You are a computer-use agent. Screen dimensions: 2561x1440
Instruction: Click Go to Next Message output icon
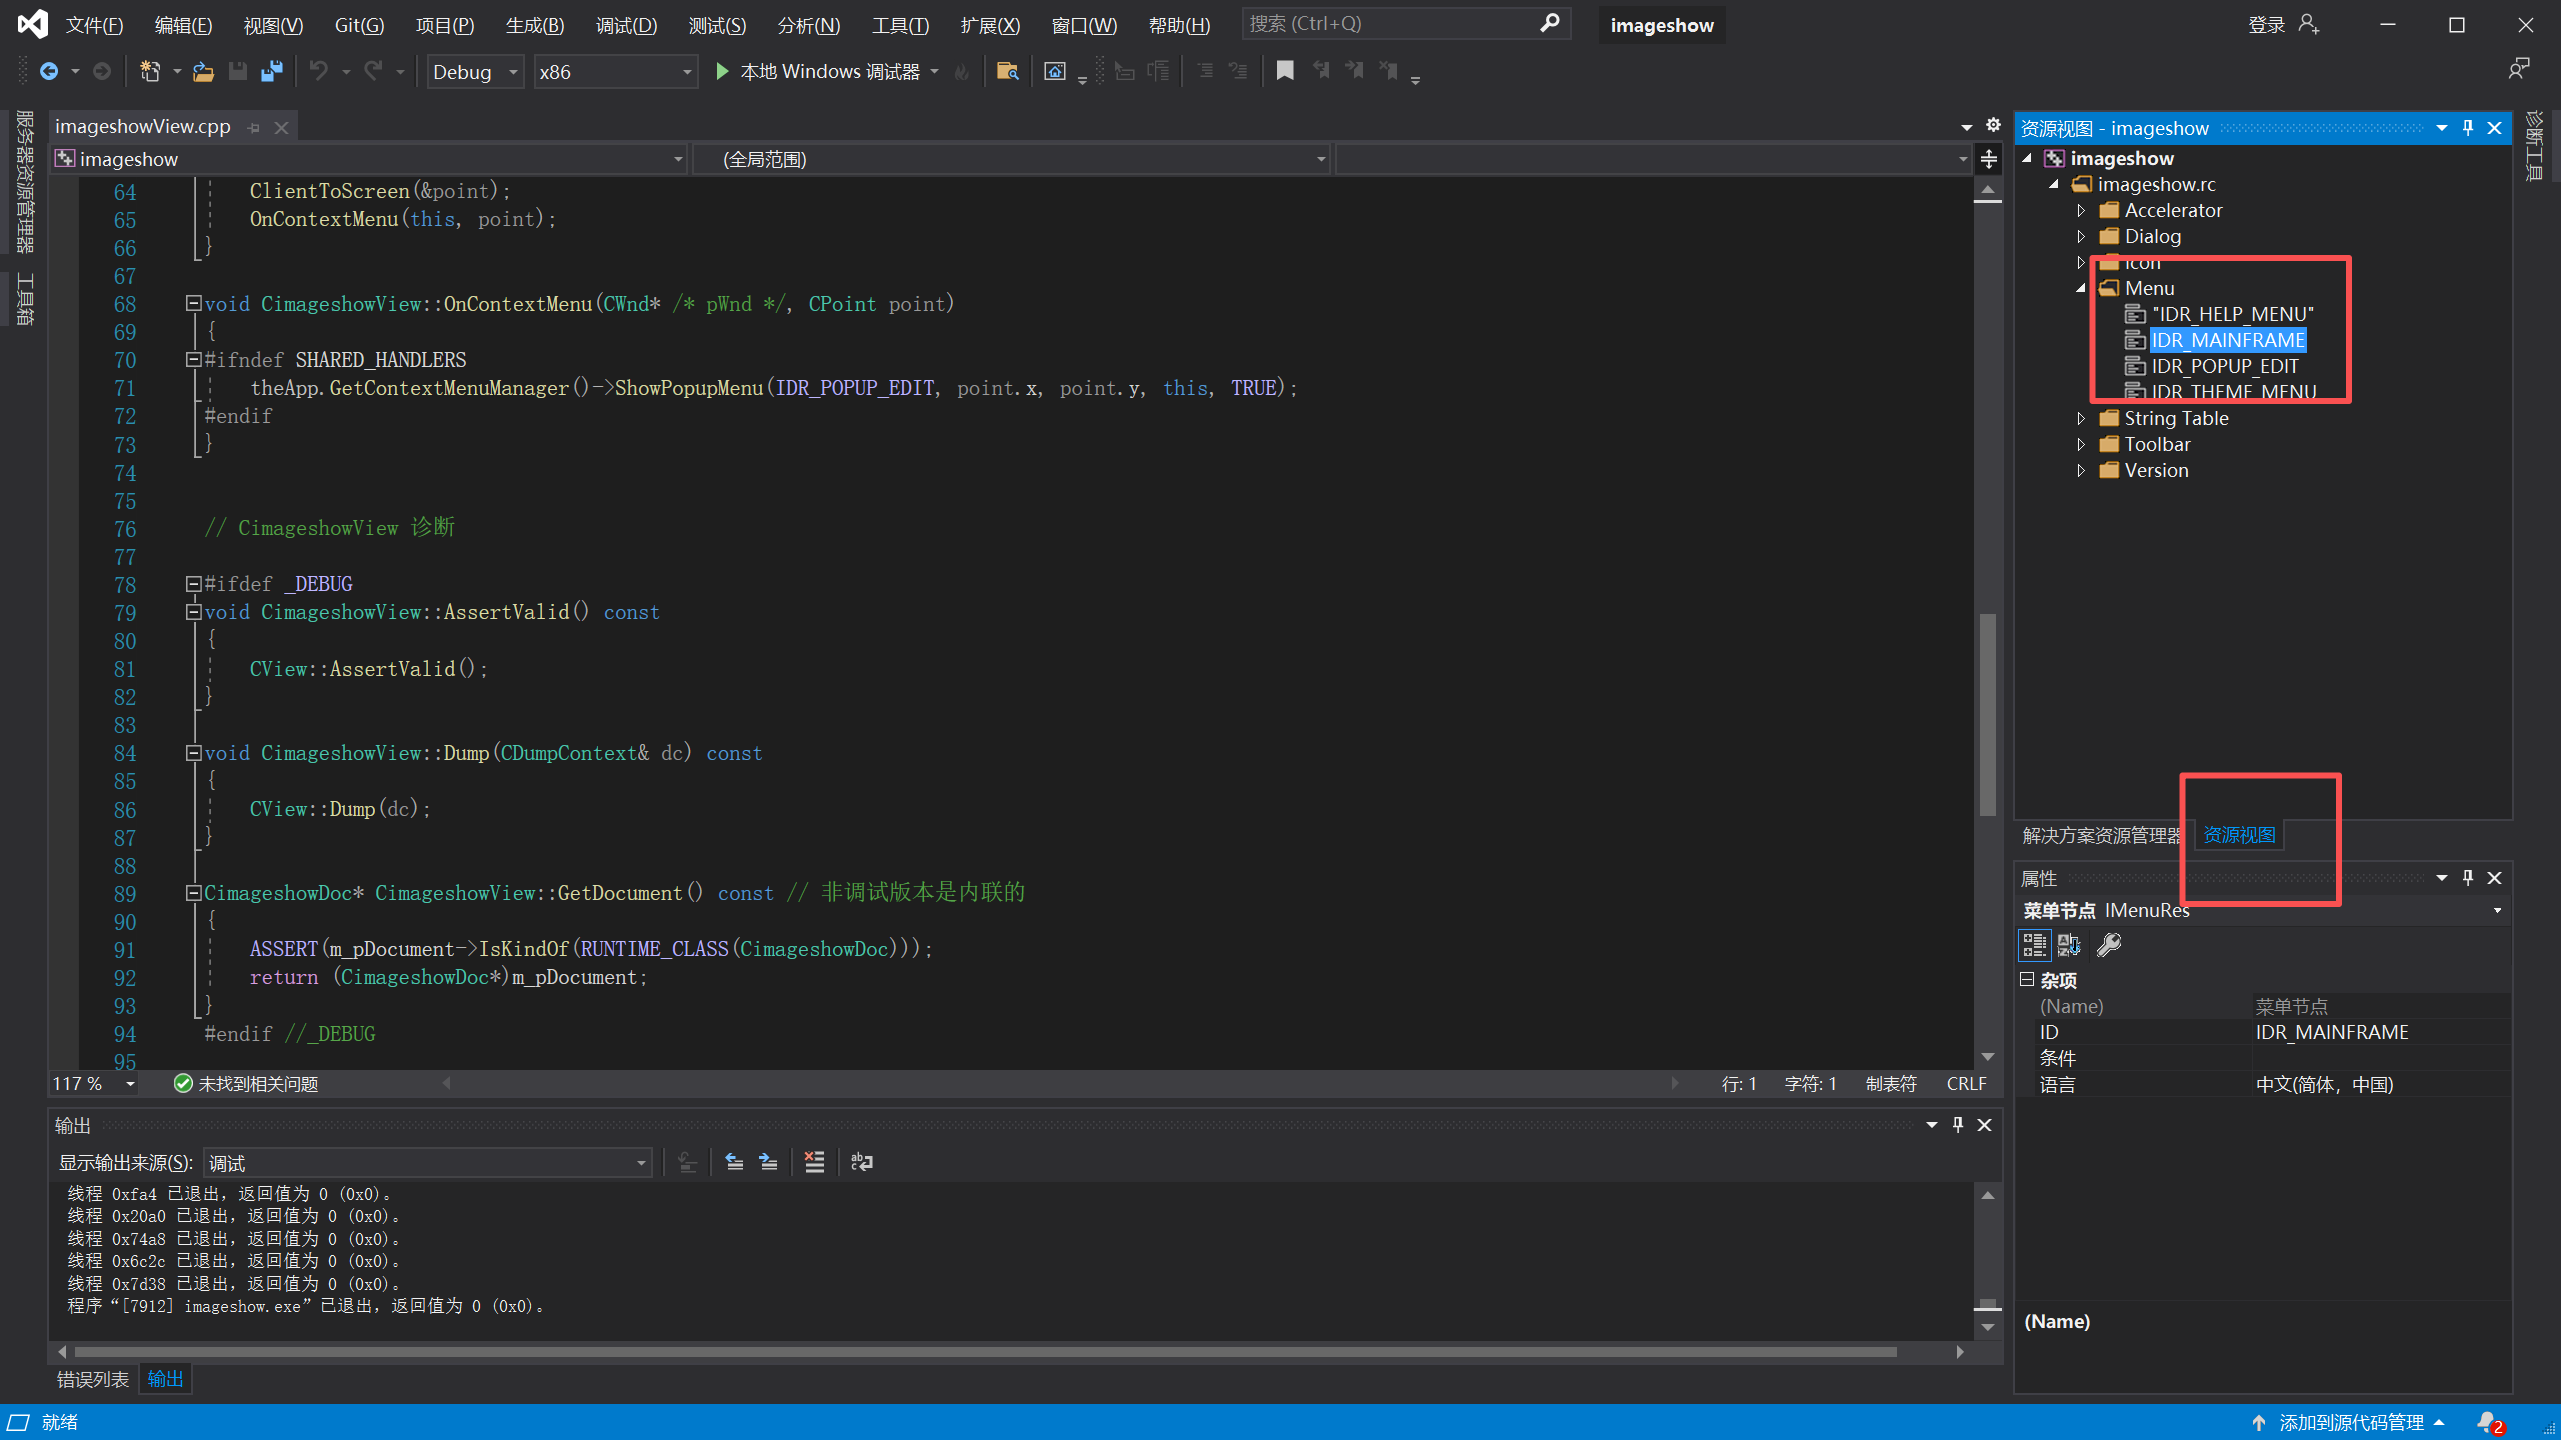(x=768, y=1162)
